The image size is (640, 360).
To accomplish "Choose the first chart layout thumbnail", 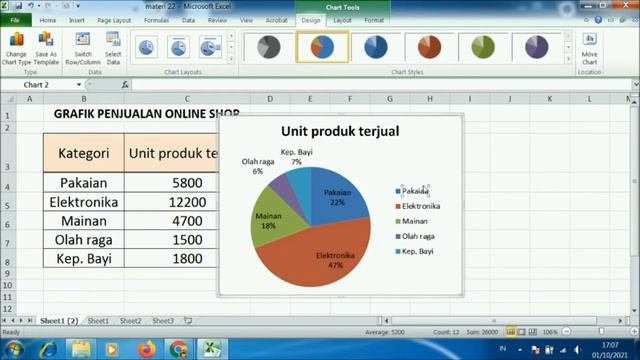I will [146, 47].
